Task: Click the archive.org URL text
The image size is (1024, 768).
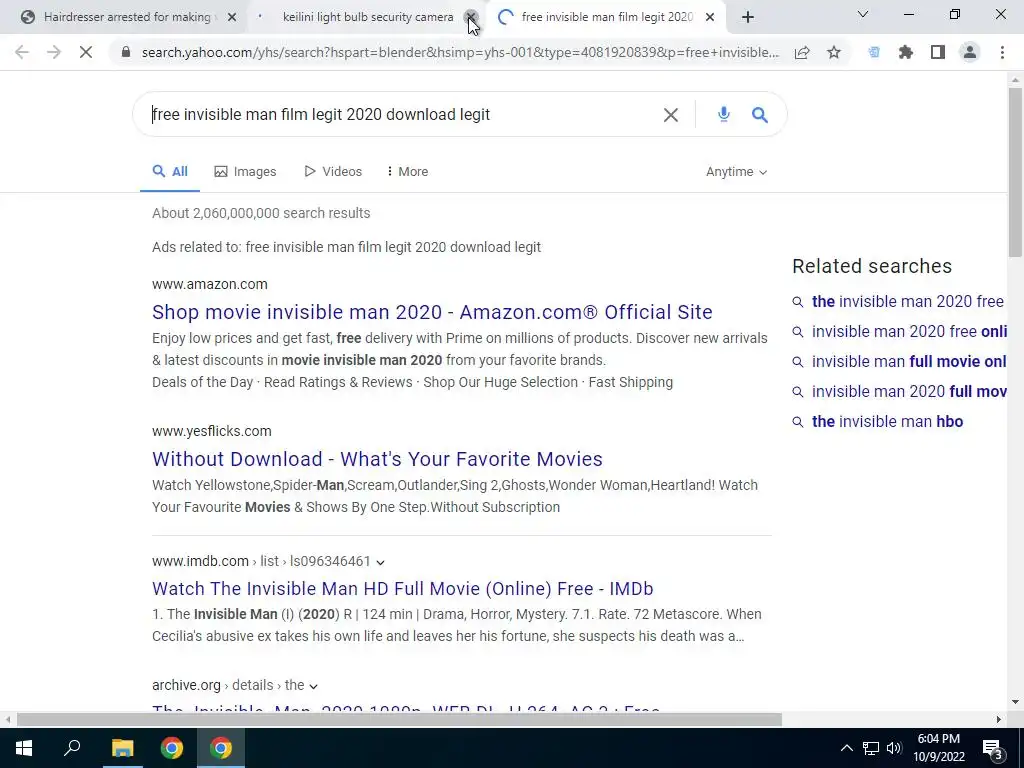Action: pyautogui.click(x=186, y=685)
